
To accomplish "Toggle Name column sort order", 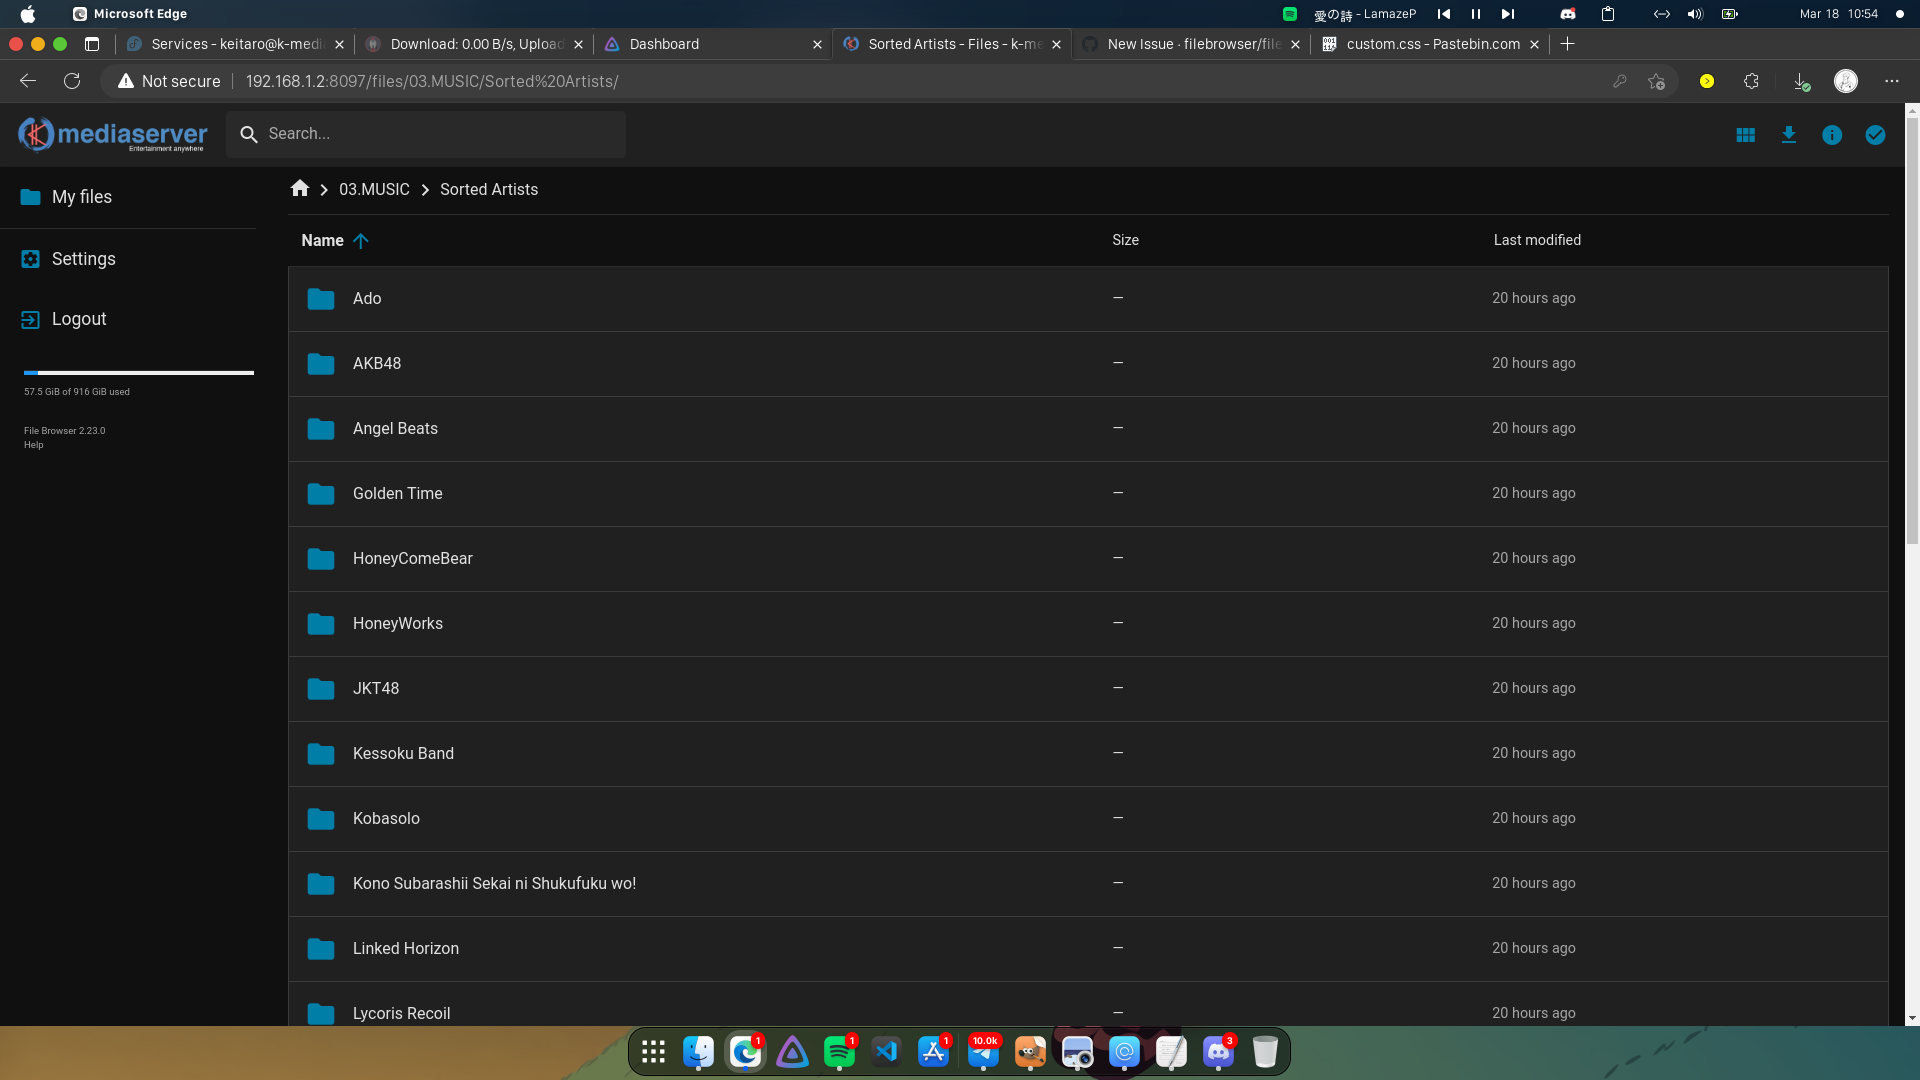I will (x=334, y=240).
